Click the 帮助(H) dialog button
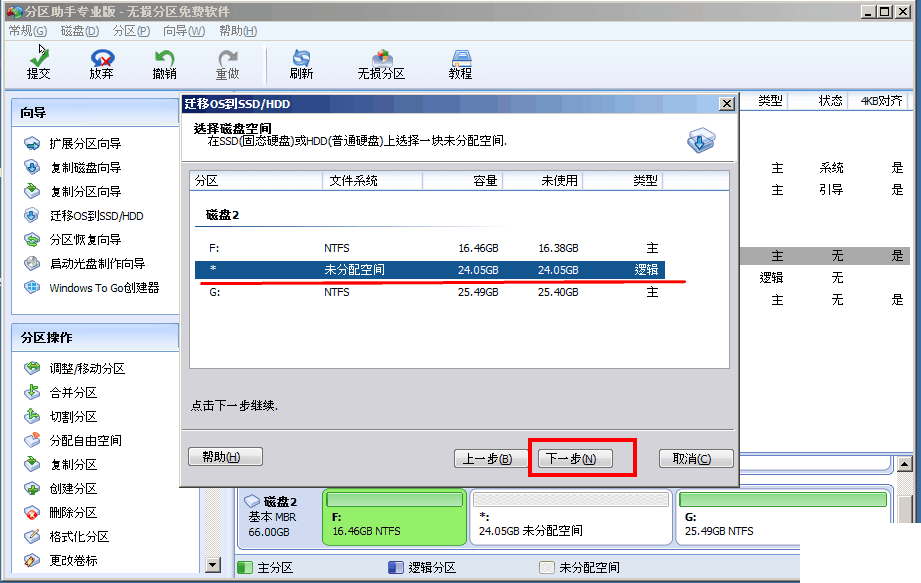Viewport: 921px width, 583px height. coord(224,457)
